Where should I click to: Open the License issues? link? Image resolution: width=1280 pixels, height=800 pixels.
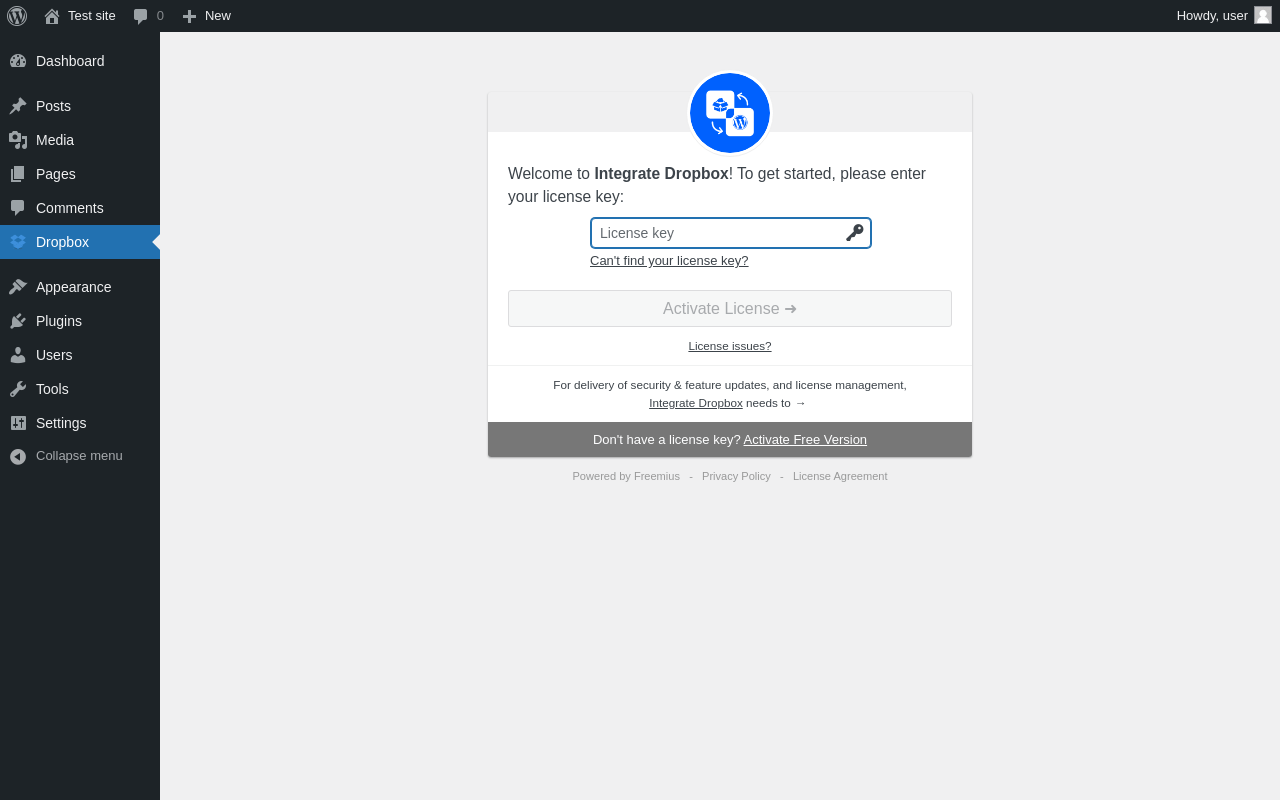click(x=730, y=346)
